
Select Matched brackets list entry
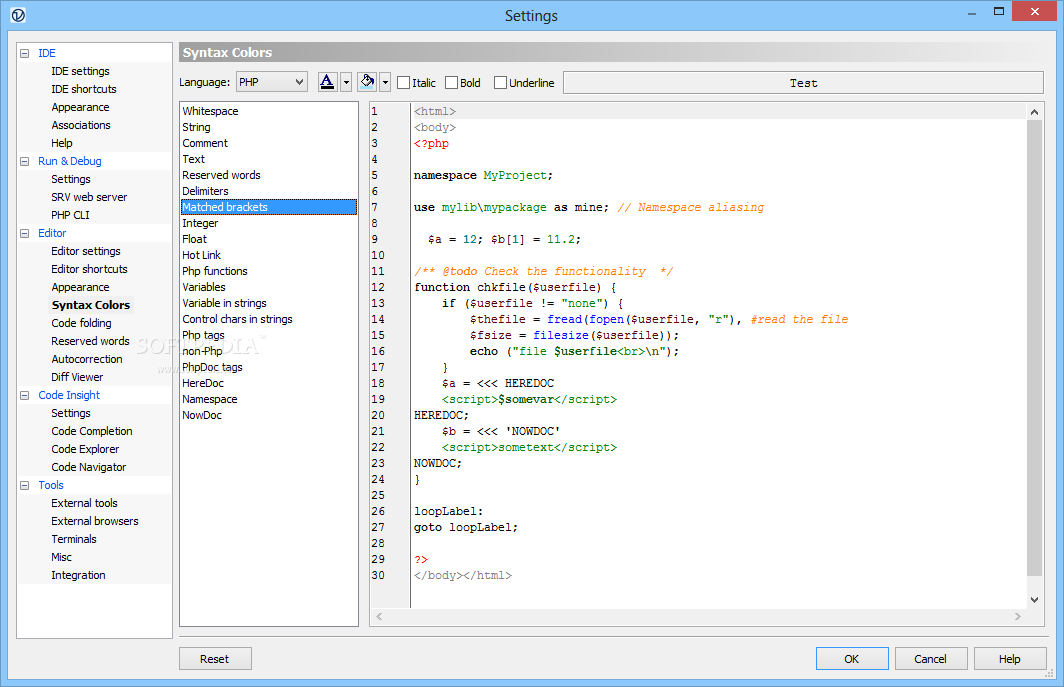[x=269, y=207]
